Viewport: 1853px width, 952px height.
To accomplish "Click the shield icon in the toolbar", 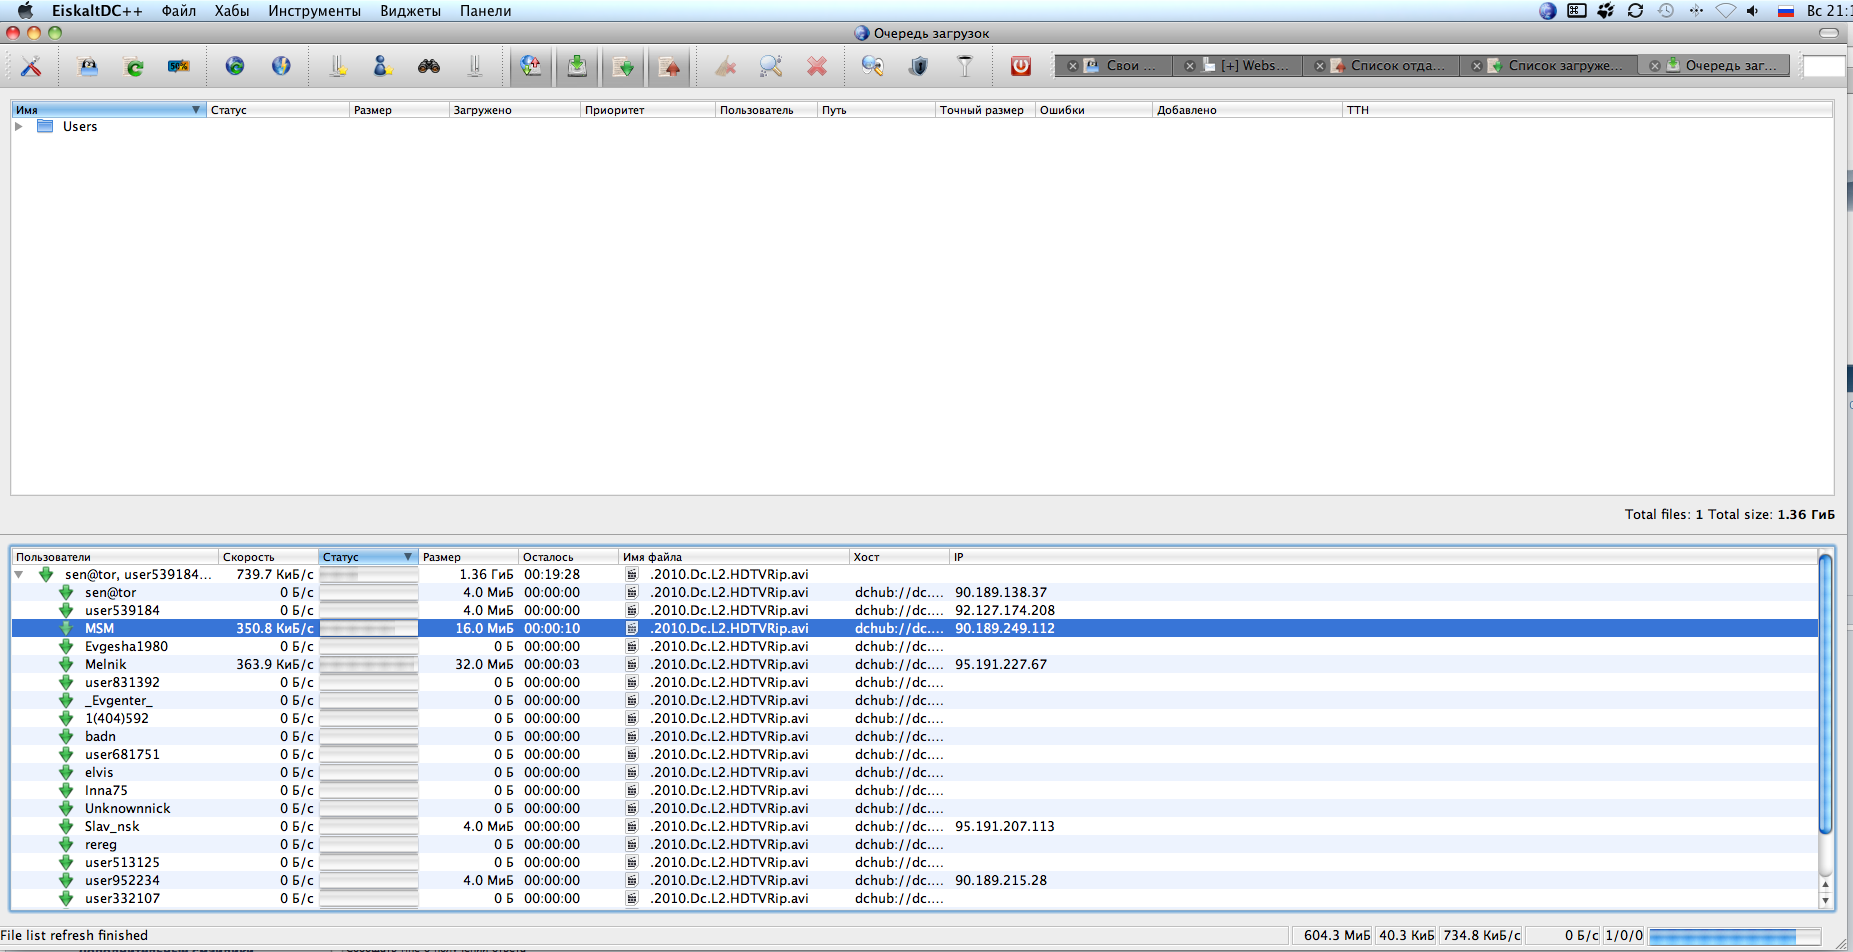I will tap(918, 66).
